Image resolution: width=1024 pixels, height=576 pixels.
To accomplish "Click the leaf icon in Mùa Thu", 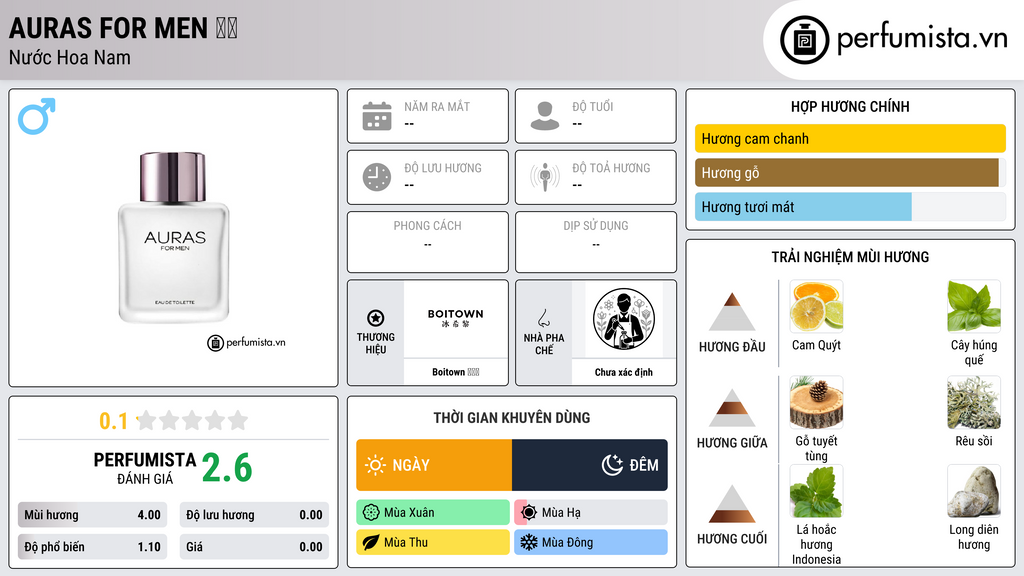I will pyautogui.click(x=371, y=542).
